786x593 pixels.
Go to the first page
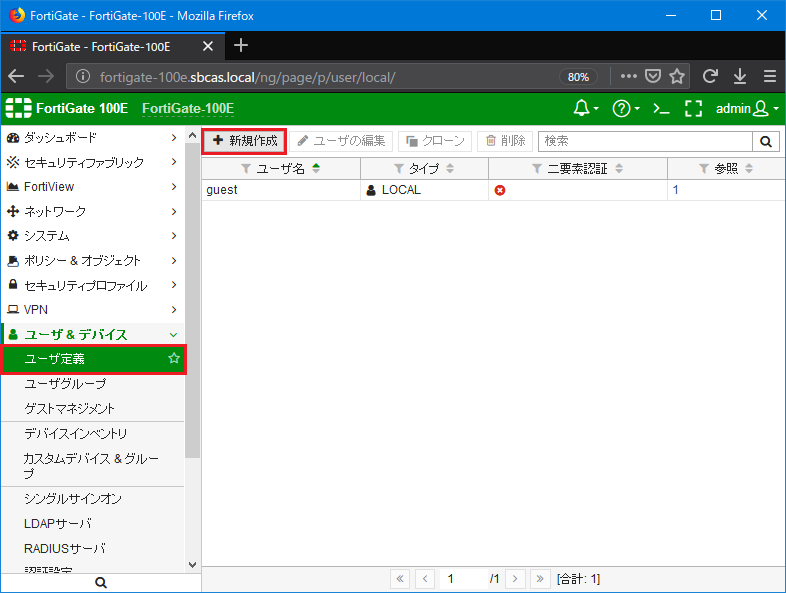tap(400, 579)
